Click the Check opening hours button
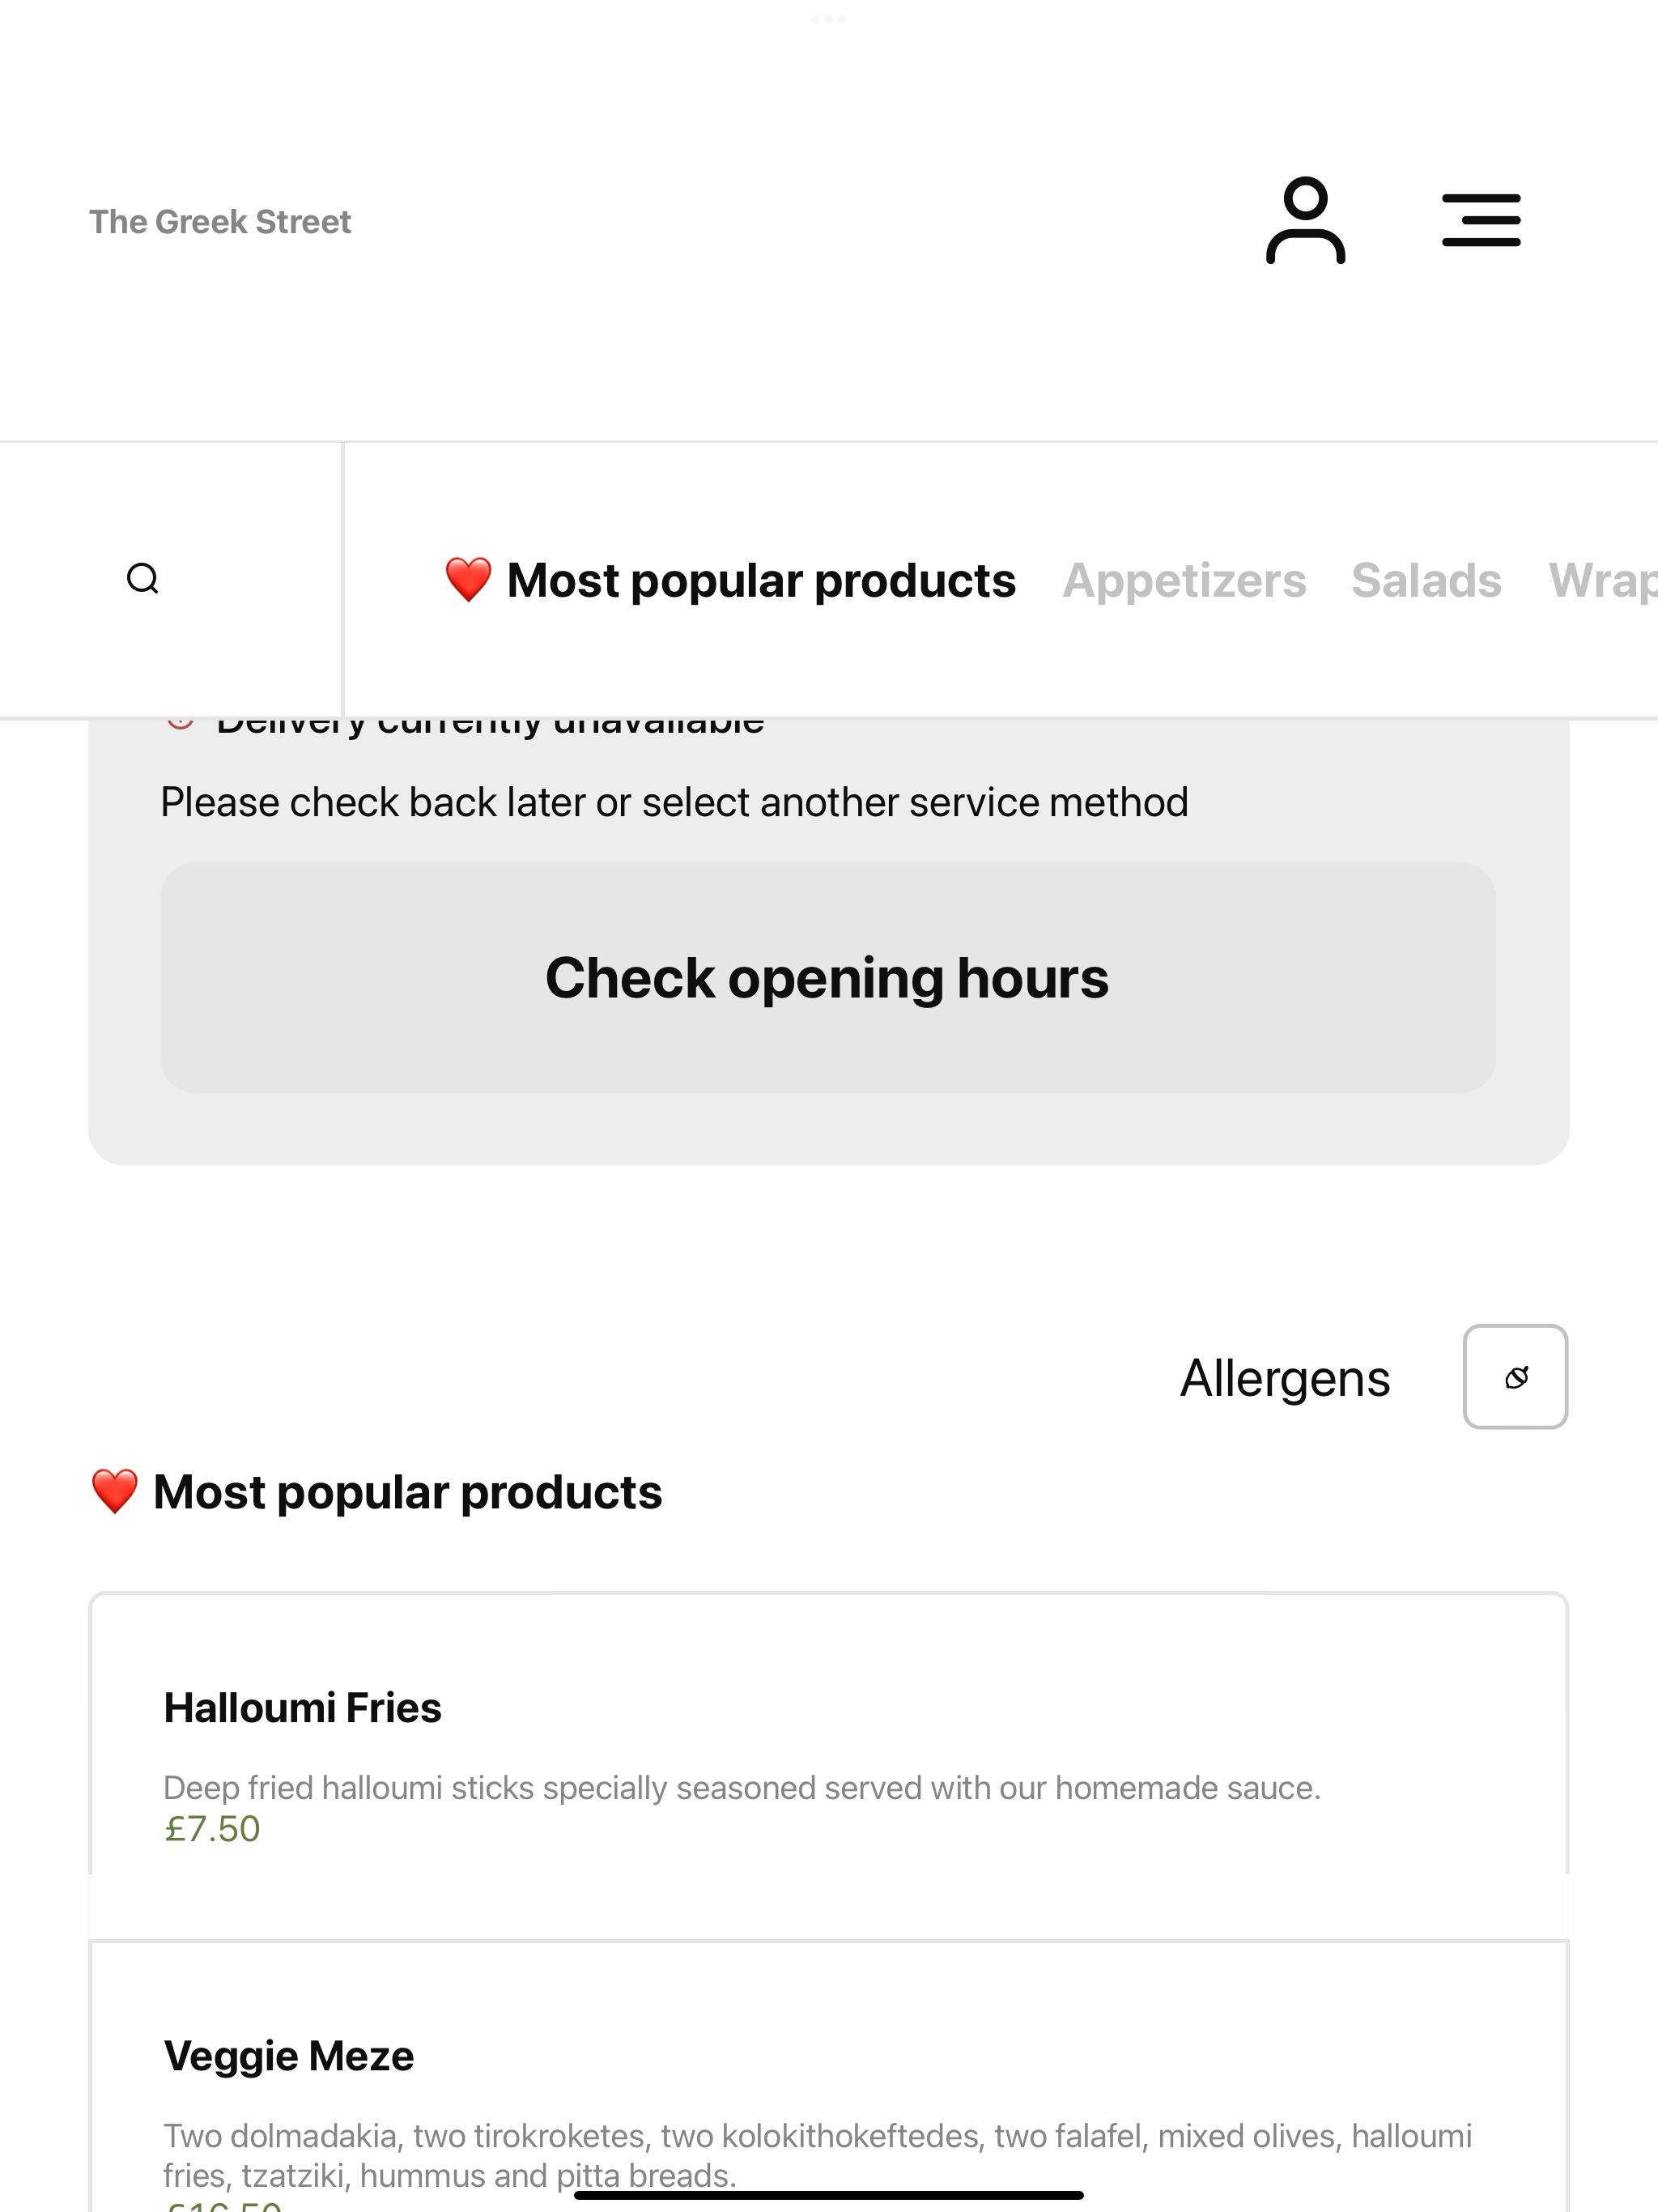The height and width of the screenshot is (2212, 1658). coord(828,977)
